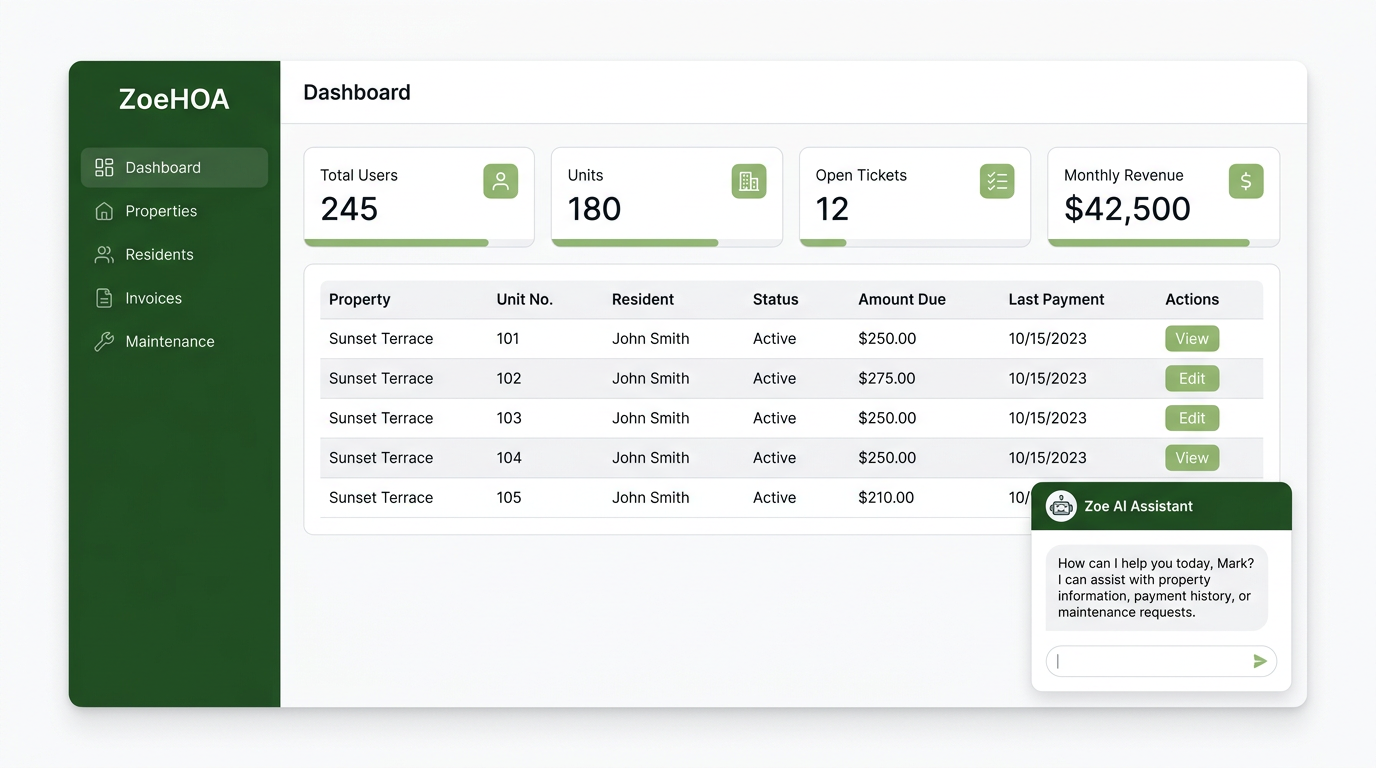Click View for unit 104

click(x=1192, y=458)
